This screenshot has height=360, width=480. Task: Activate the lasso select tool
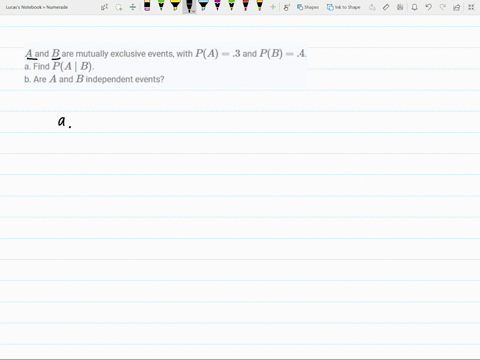(x=119, y=7)
